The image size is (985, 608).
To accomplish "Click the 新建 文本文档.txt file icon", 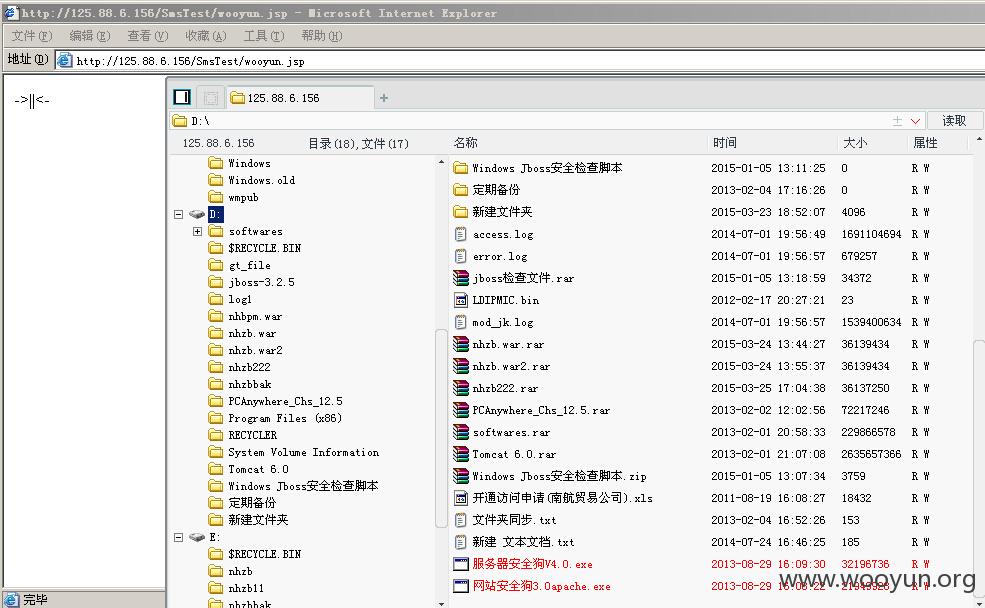I will (x=460, y=542).
